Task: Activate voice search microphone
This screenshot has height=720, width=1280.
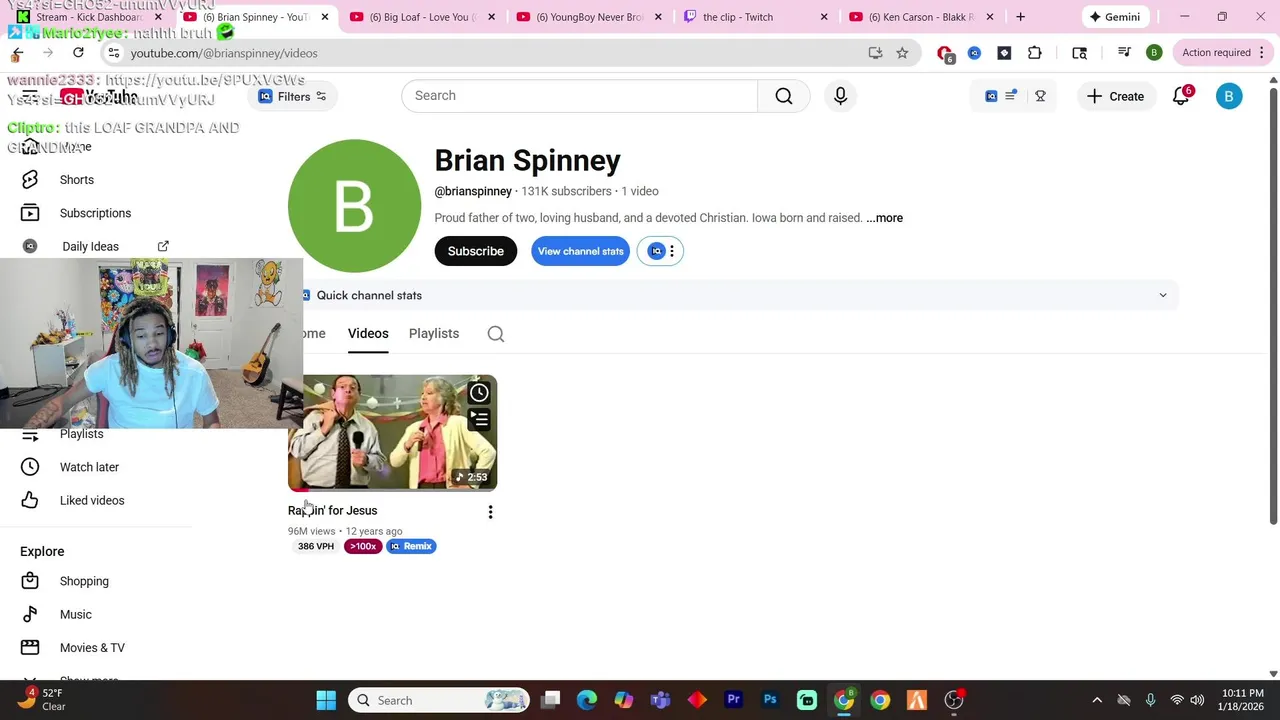Action: click(840, 96)
